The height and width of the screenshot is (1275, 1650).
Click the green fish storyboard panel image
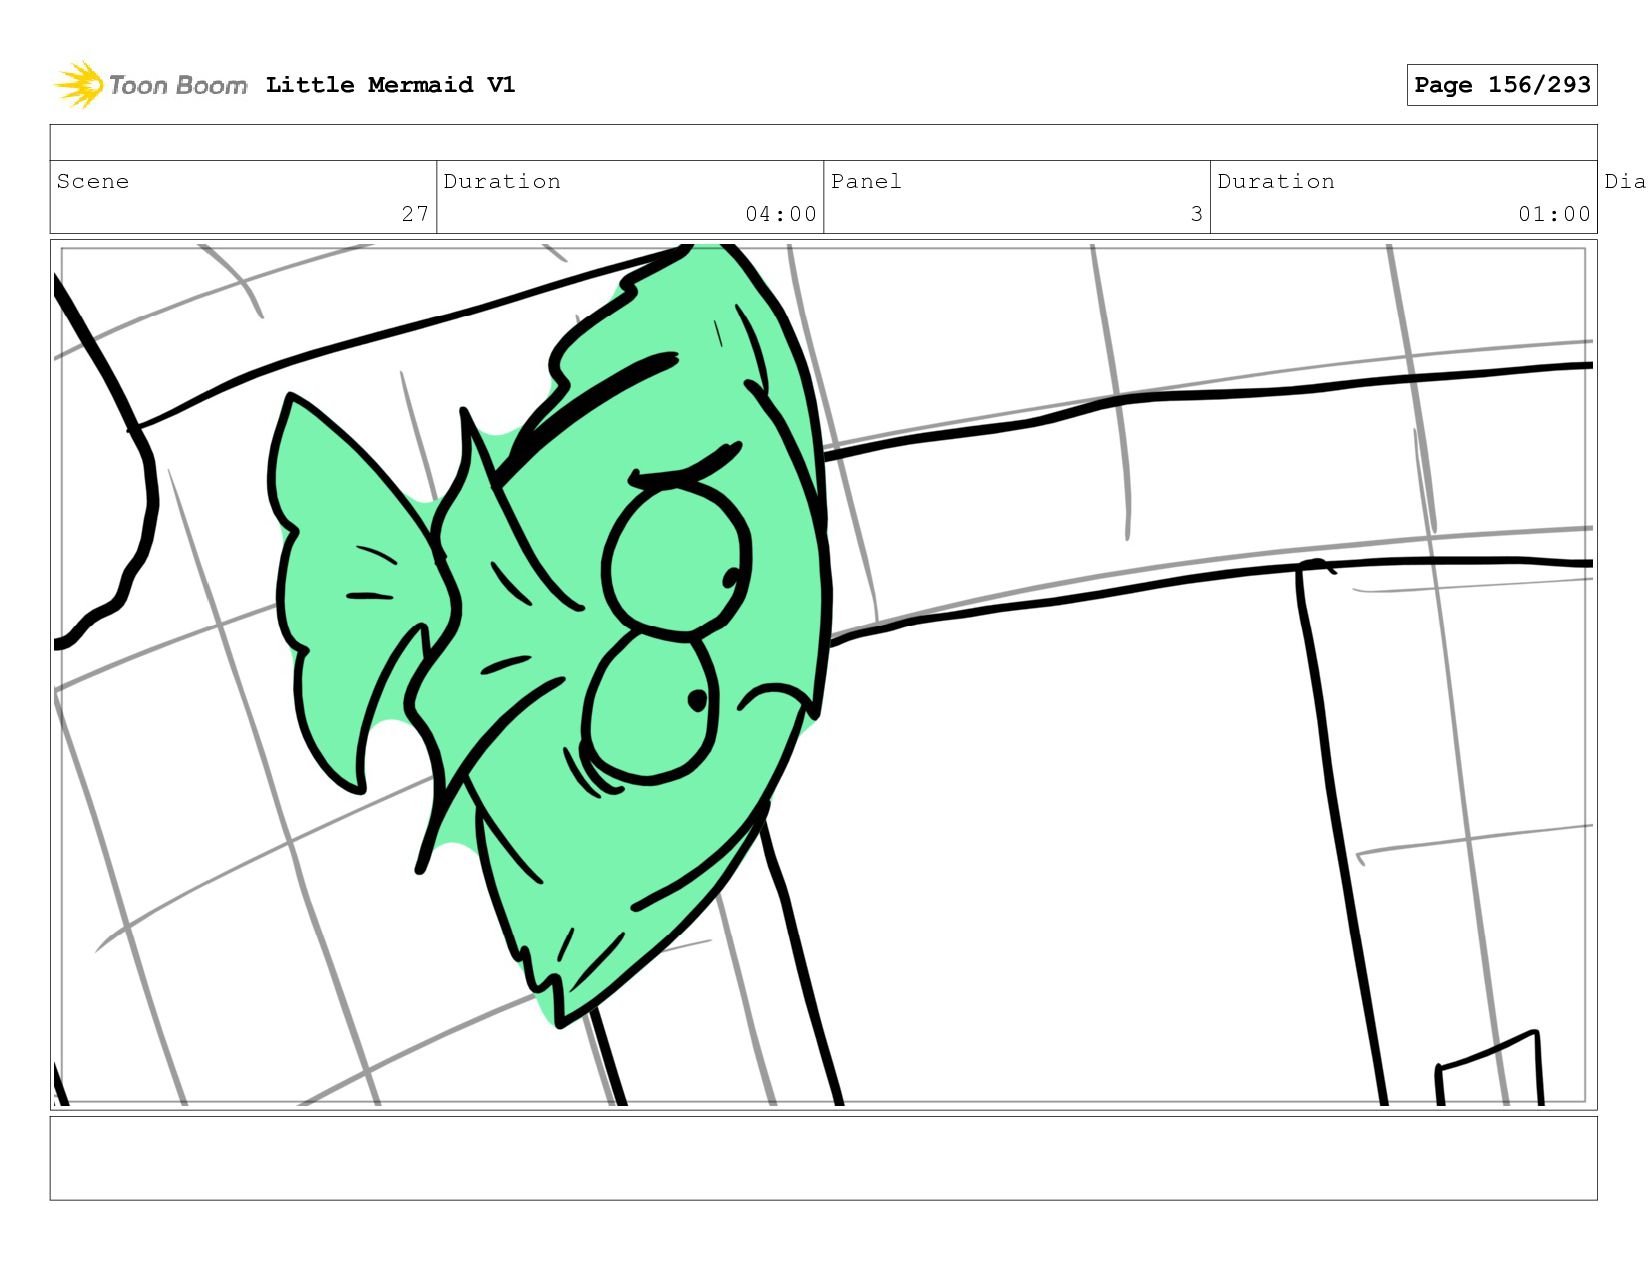pyautogui.click(x=823, y=675)
